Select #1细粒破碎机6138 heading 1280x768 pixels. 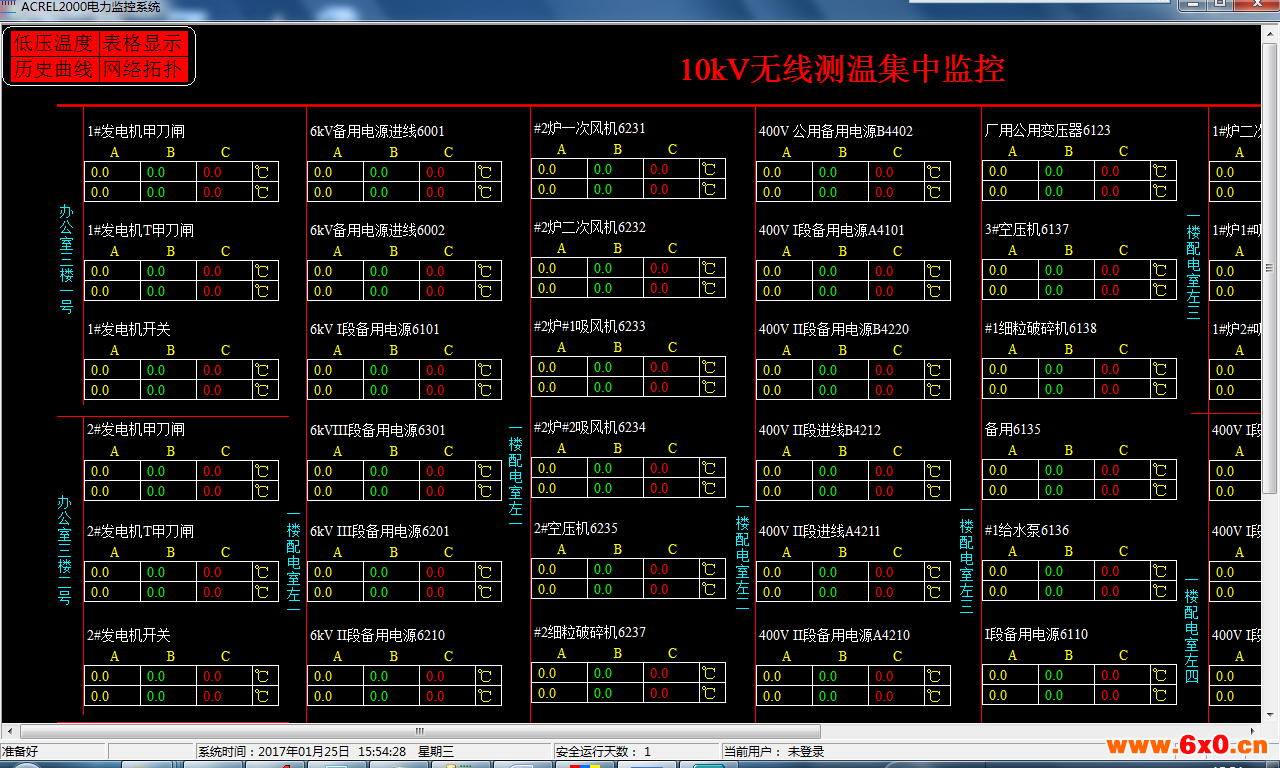pos(1040,328)
